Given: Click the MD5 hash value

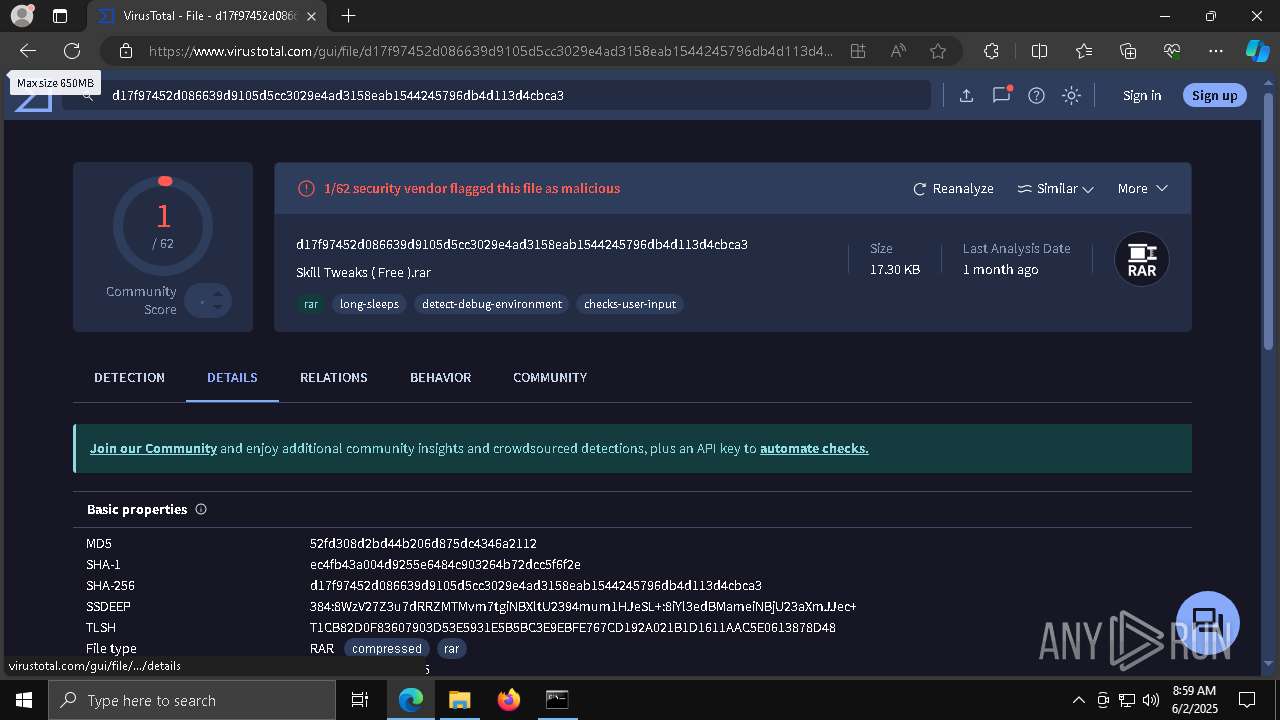Looking at the screenshot, I should (x=423, y=543).
